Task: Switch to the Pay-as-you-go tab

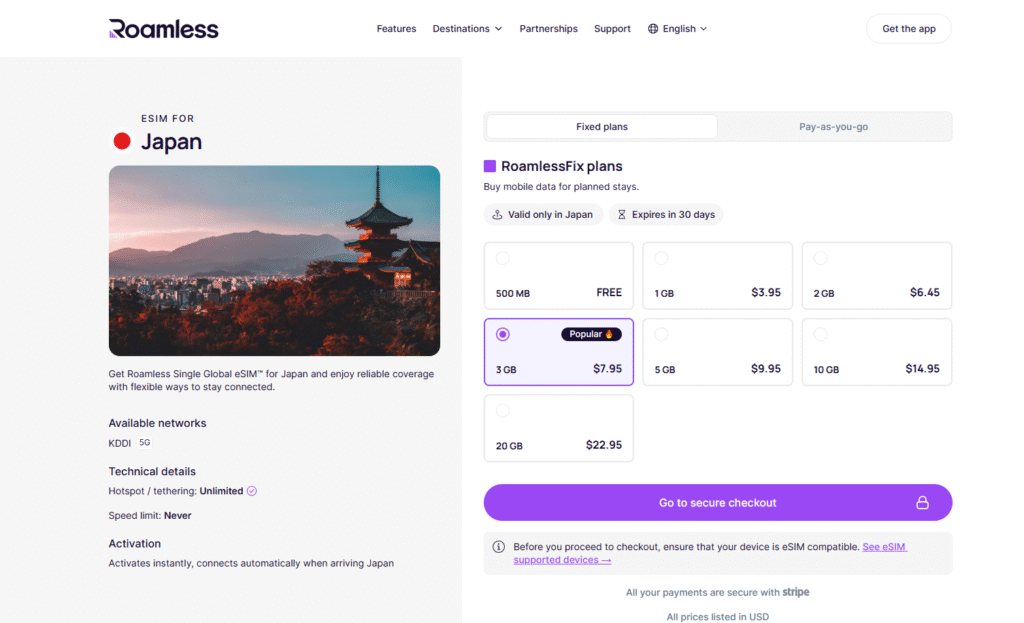Action: click(833, 127)
